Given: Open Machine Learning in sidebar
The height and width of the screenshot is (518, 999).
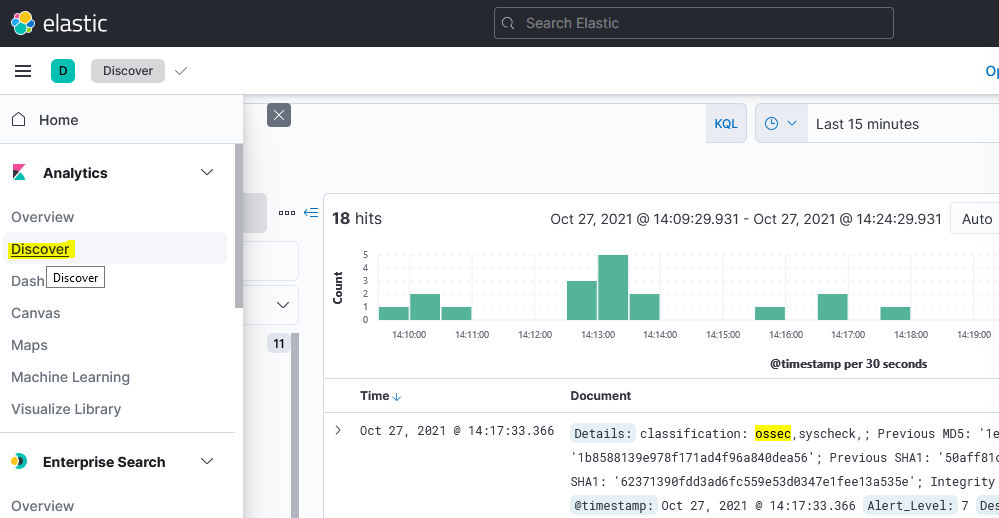Looking at the screenshot, I should [x=71, y=377].
